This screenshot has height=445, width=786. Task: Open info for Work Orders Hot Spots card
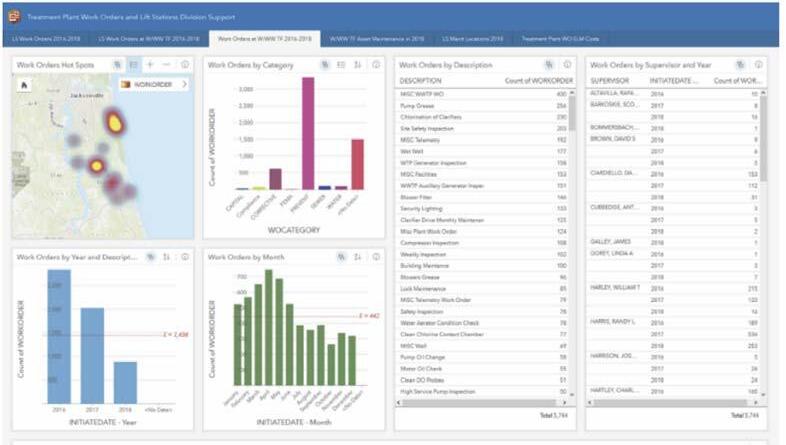coord(185,65)
